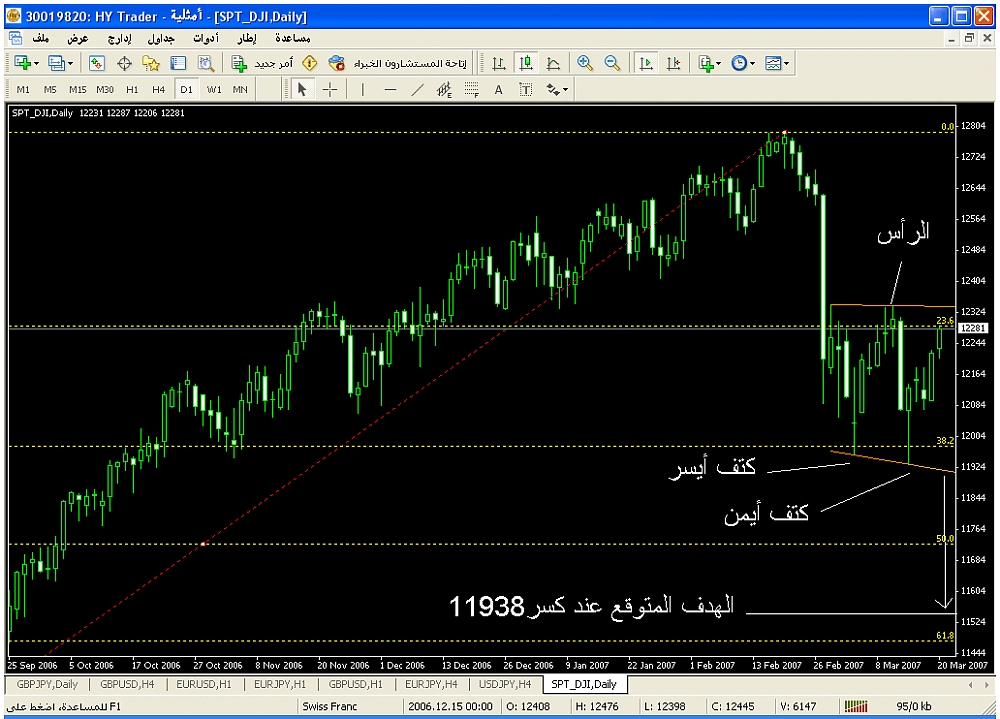
Task: Set timeframe to M30
Action: tap(105, 90)
